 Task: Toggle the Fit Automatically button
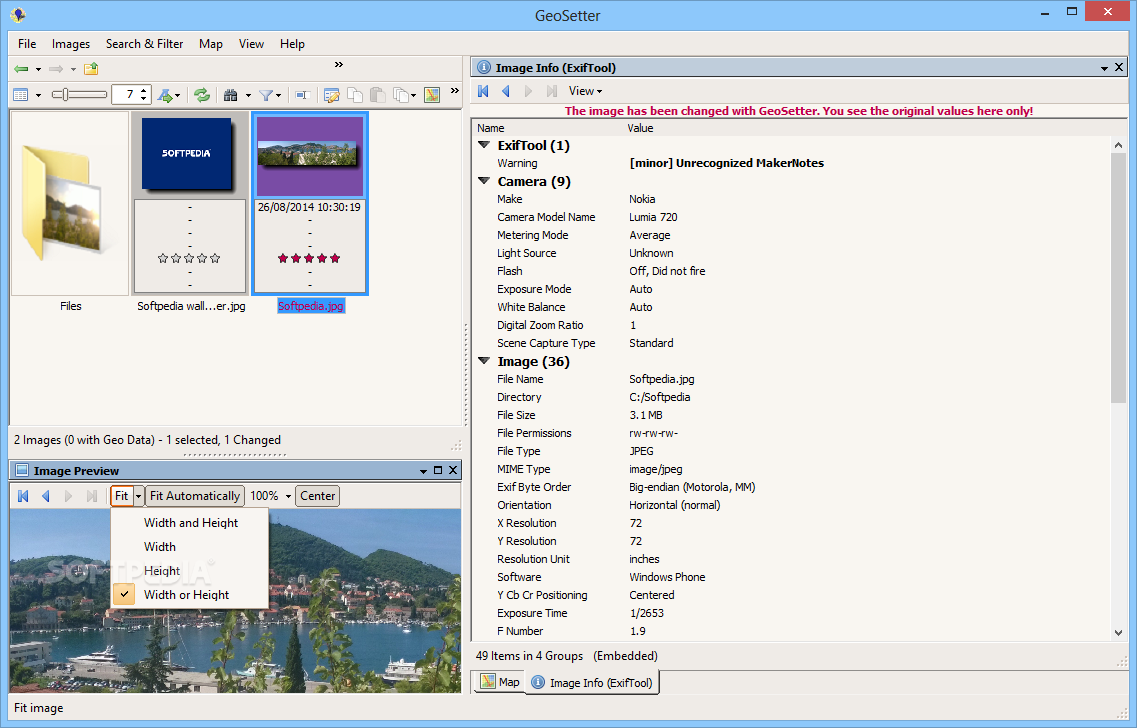(195, 496)
